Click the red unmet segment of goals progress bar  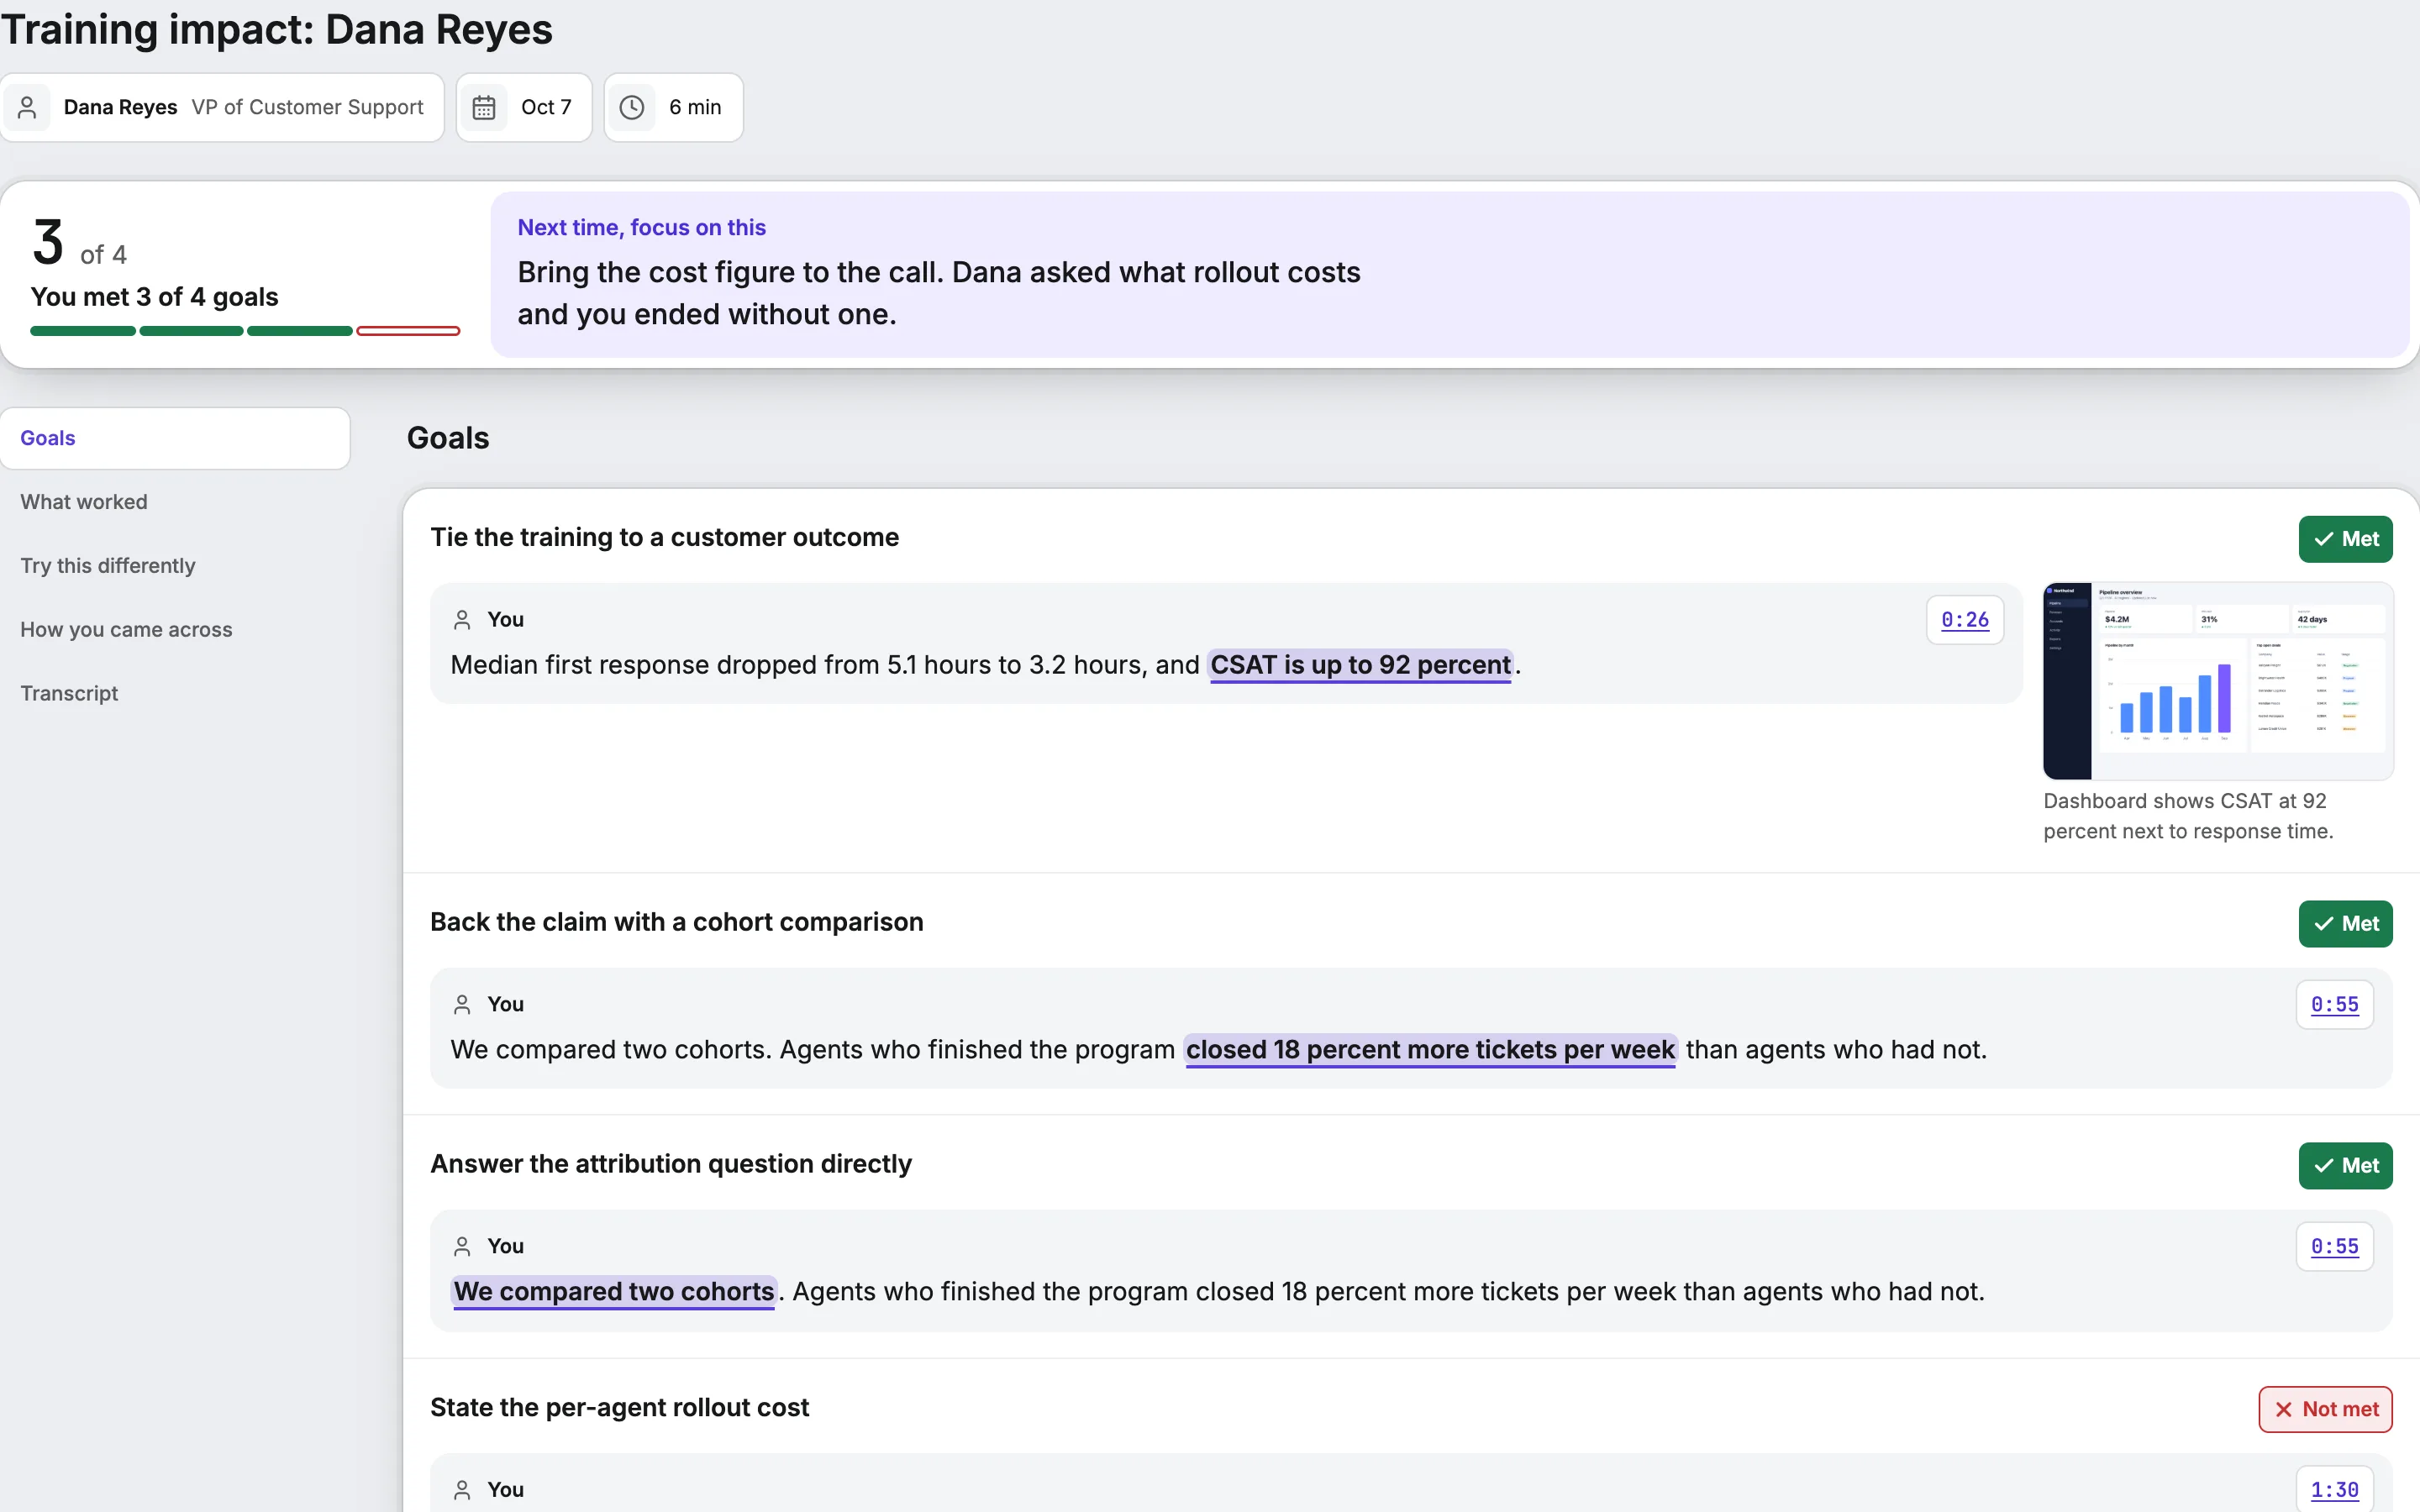point(408,331)
